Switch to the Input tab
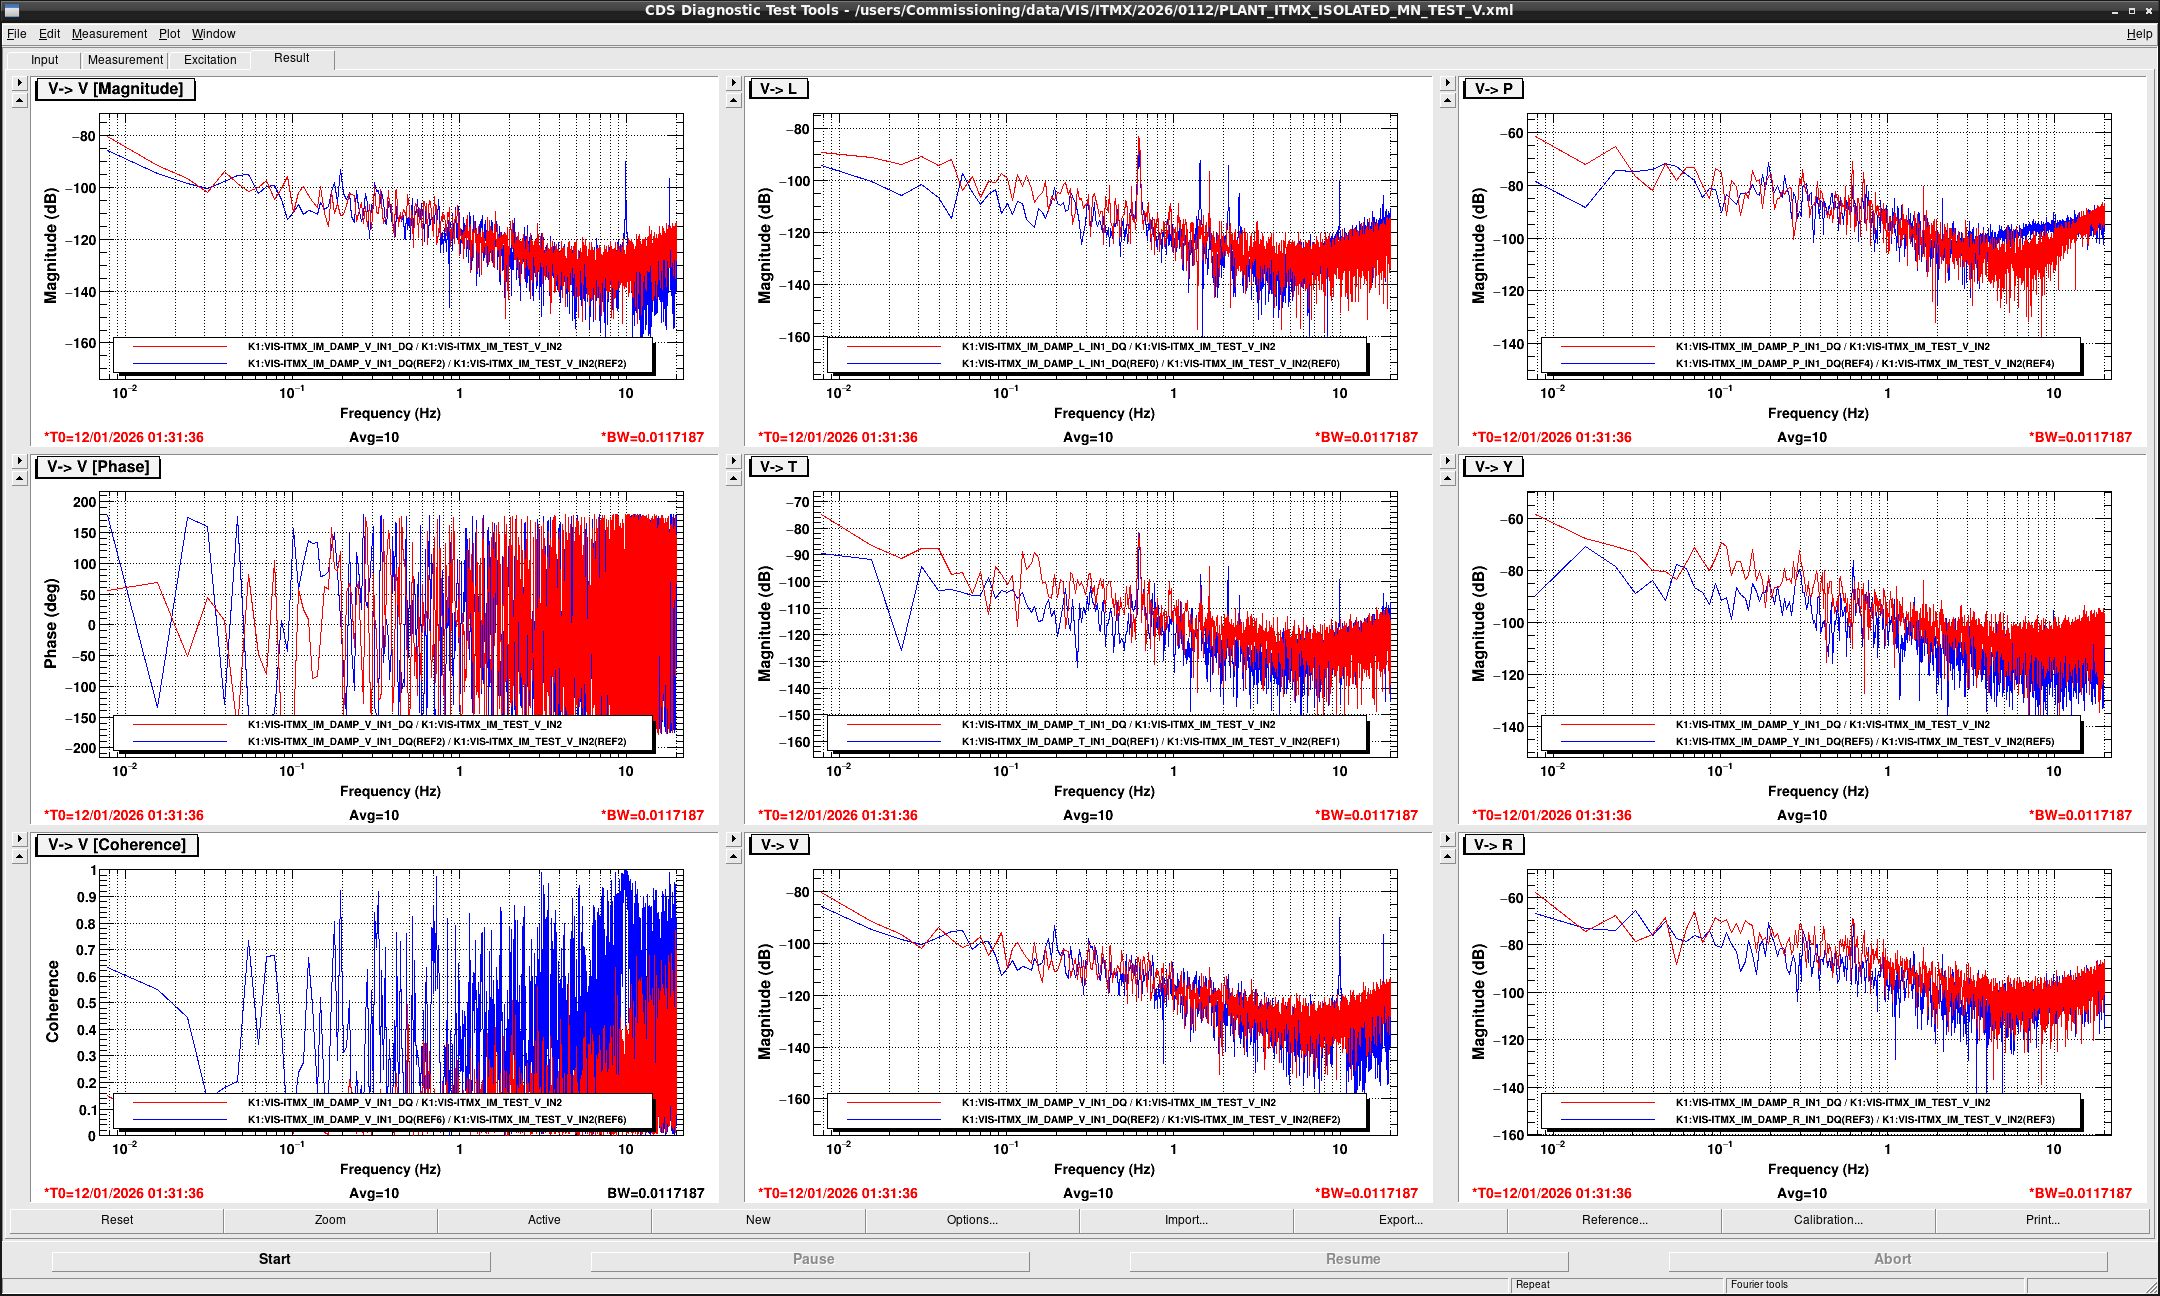 coord(44,60)
